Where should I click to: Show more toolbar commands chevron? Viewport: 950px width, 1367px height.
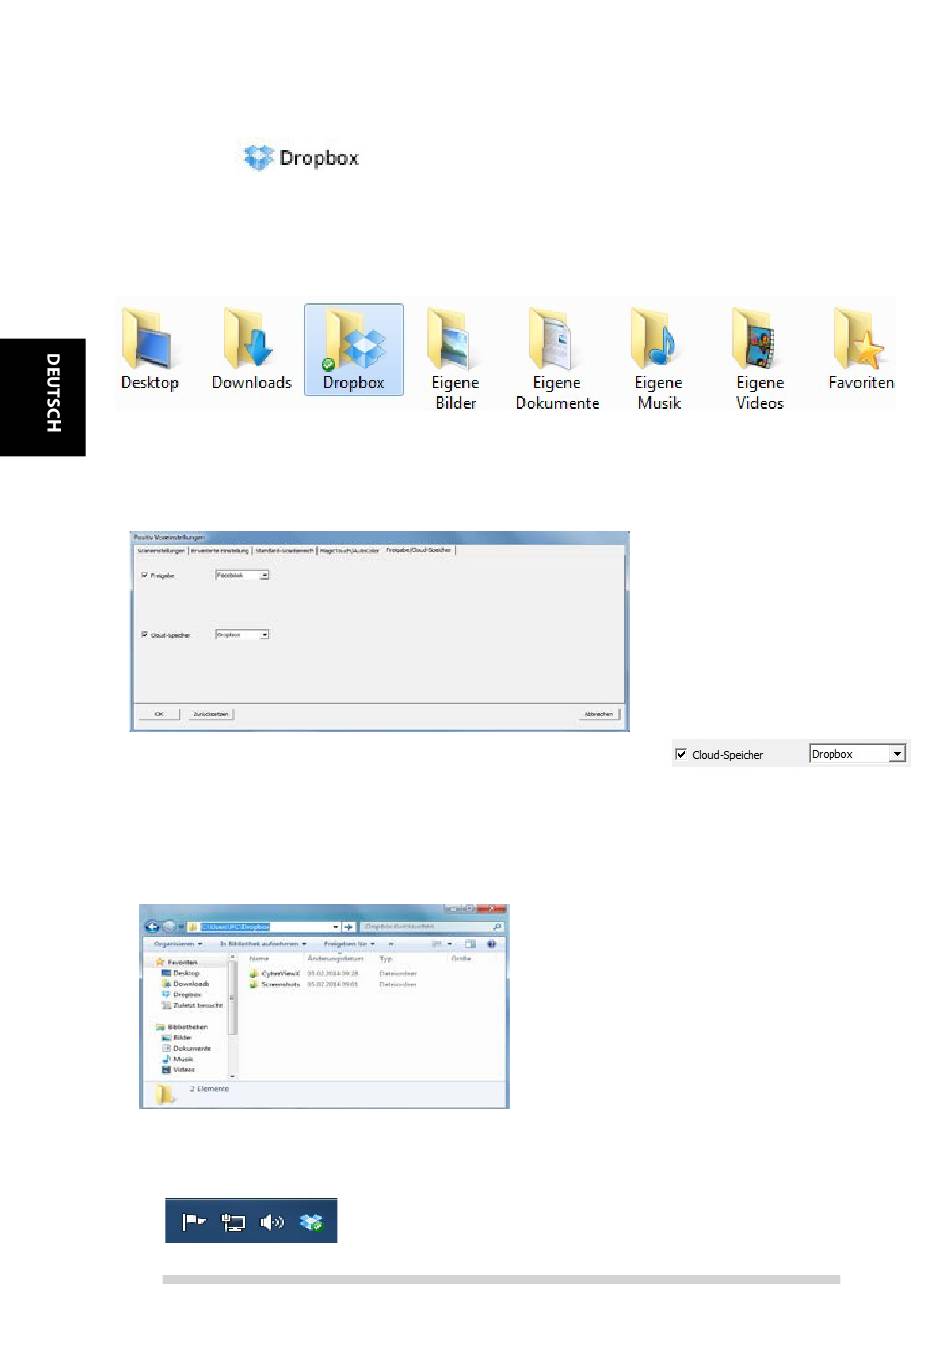(x=391, y=943)
